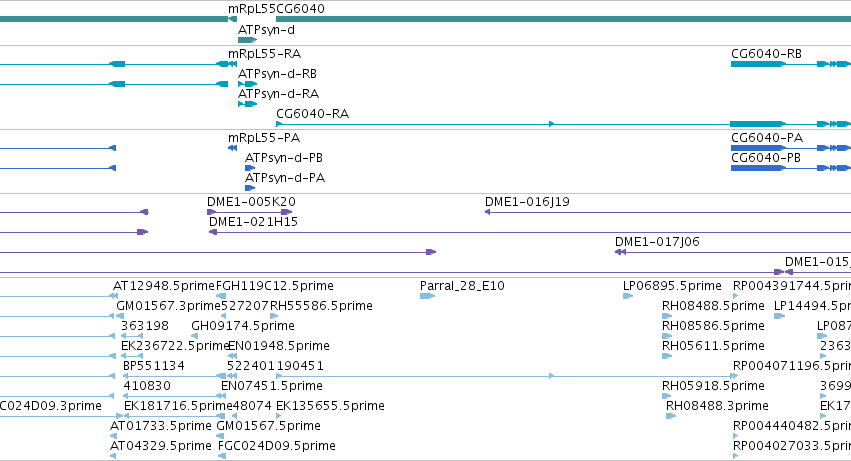This screenshot has height=461, width=851.
Task: Select the GH09174.5prime EST label
Action: (x=243, y=325)
